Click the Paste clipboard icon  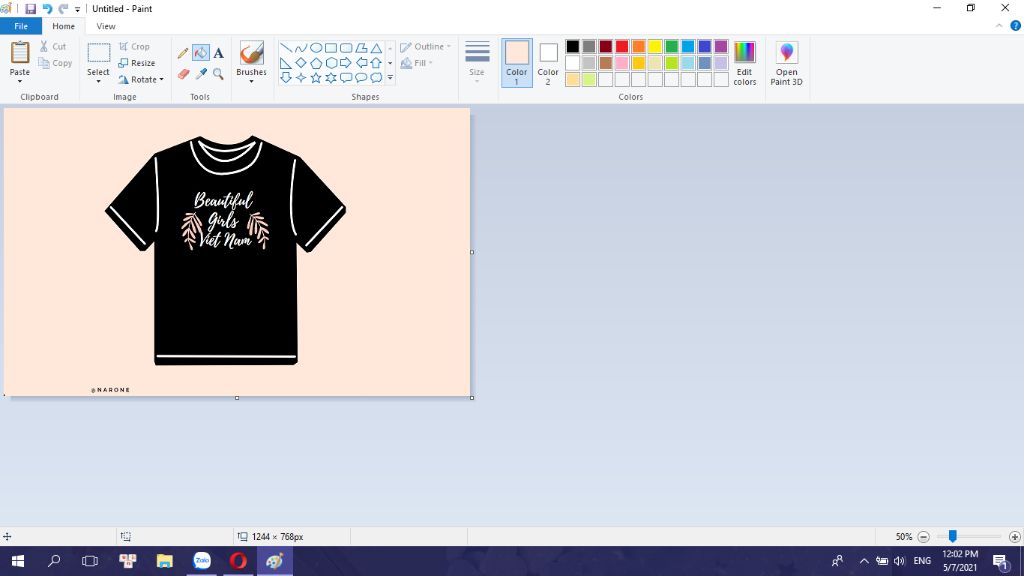[20, 53]
